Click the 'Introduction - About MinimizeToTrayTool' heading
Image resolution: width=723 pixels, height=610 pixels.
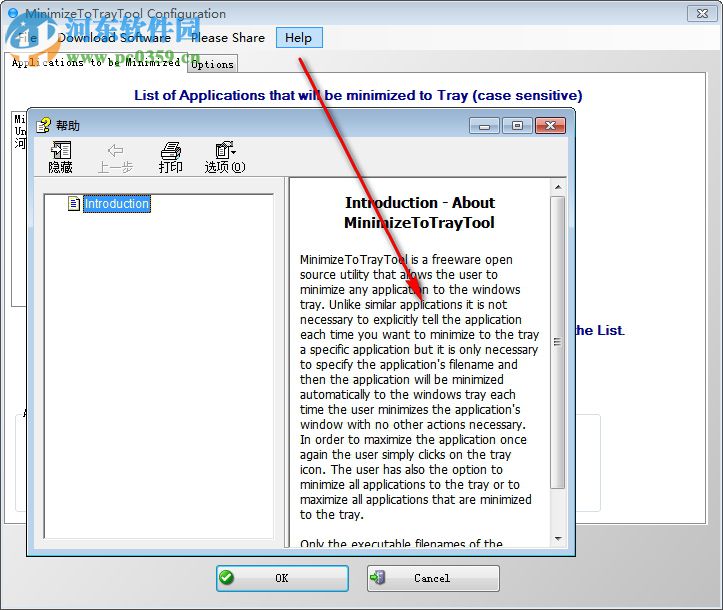[x=419, y=213]
